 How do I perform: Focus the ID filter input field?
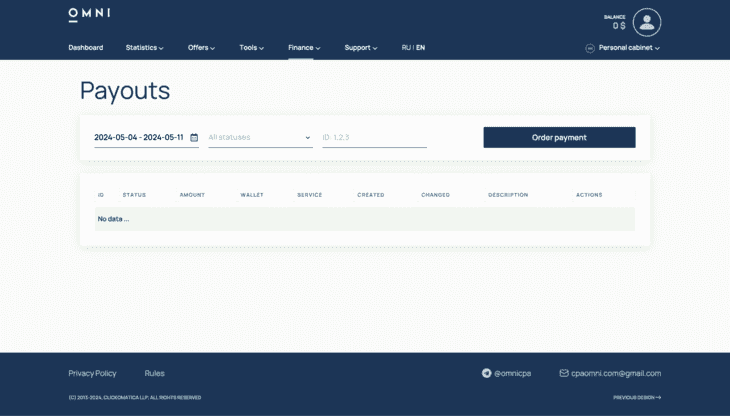point(374,137)
